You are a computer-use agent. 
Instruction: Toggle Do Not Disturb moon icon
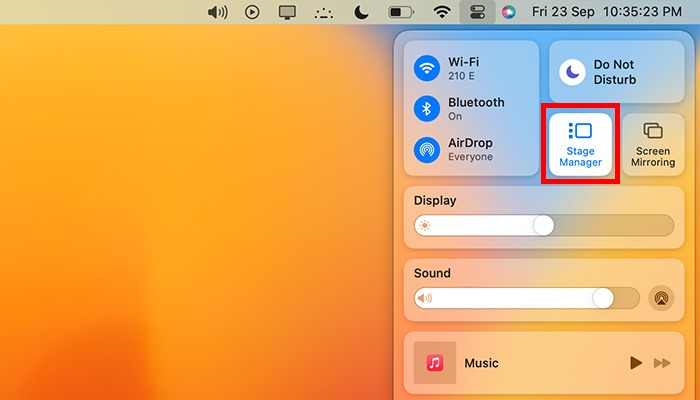click(572, 72)
